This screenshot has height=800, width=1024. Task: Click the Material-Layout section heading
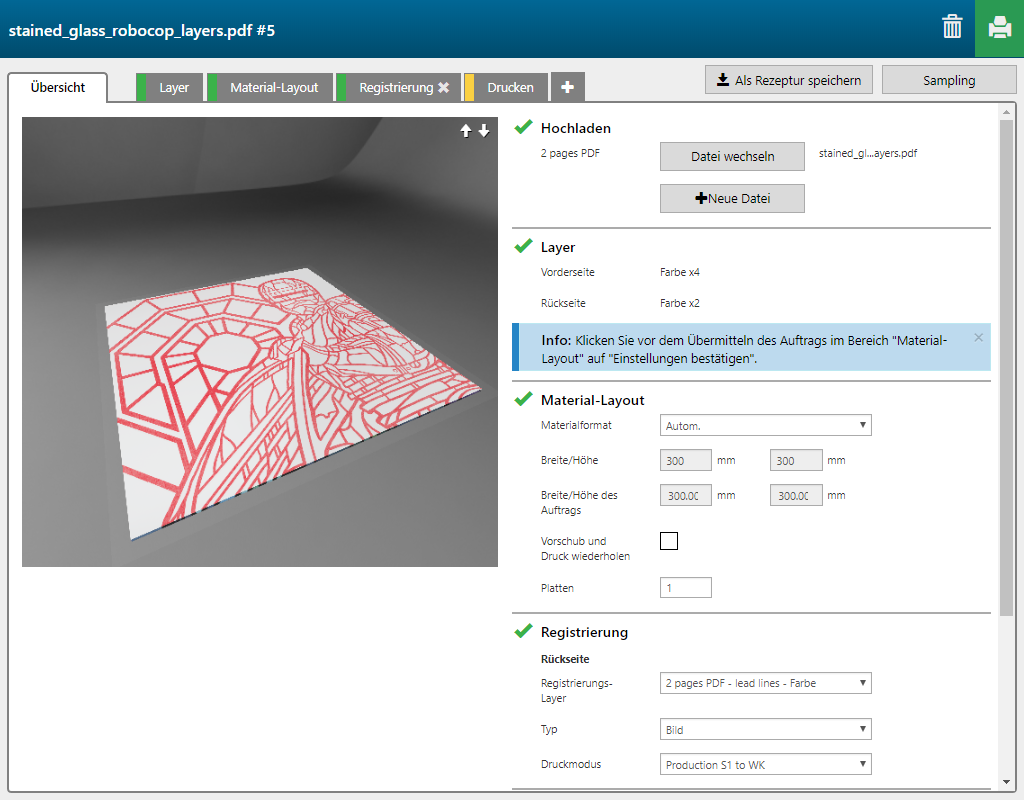coord(592,400)
